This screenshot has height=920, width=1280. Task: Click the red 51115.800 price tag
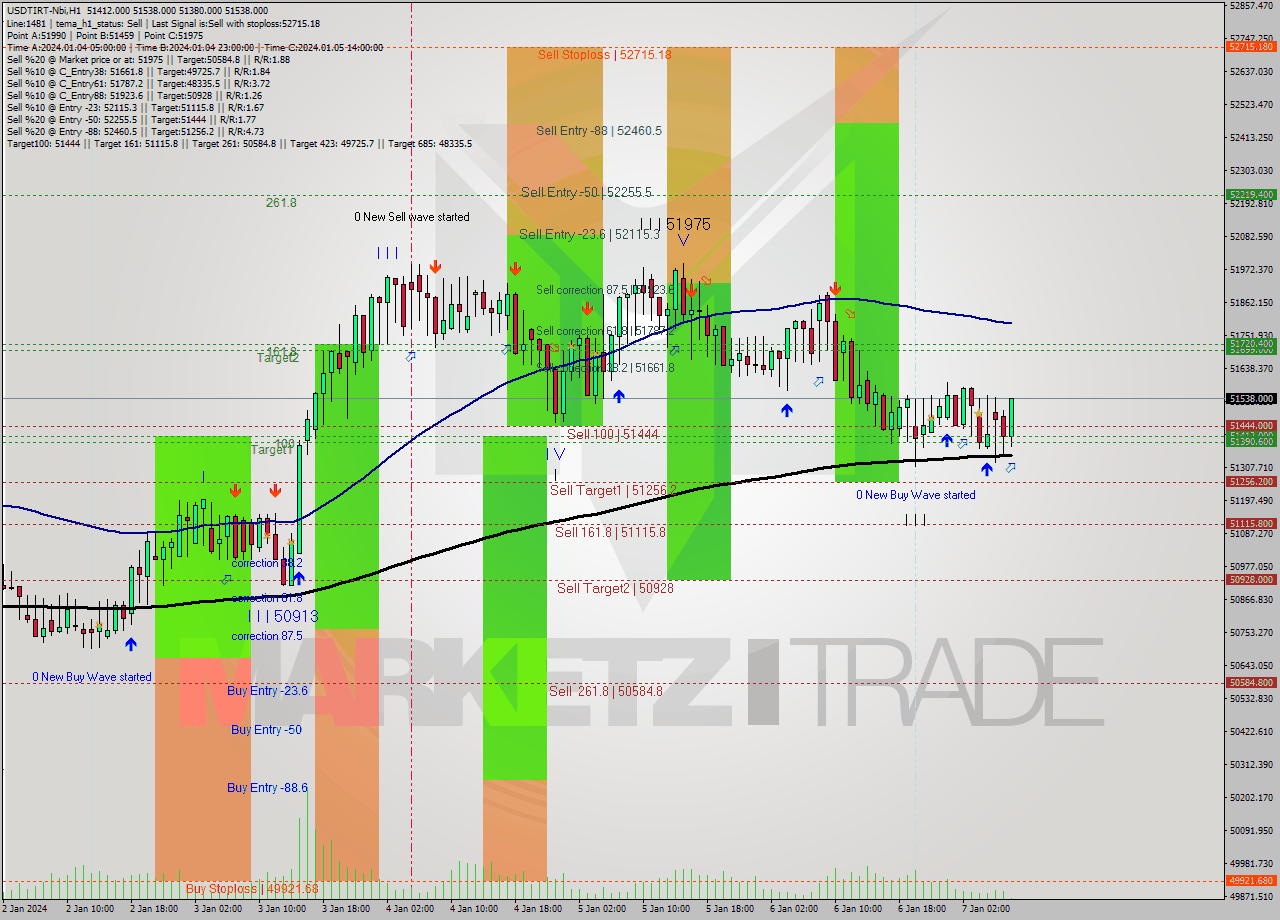(x=1251, y=524)
